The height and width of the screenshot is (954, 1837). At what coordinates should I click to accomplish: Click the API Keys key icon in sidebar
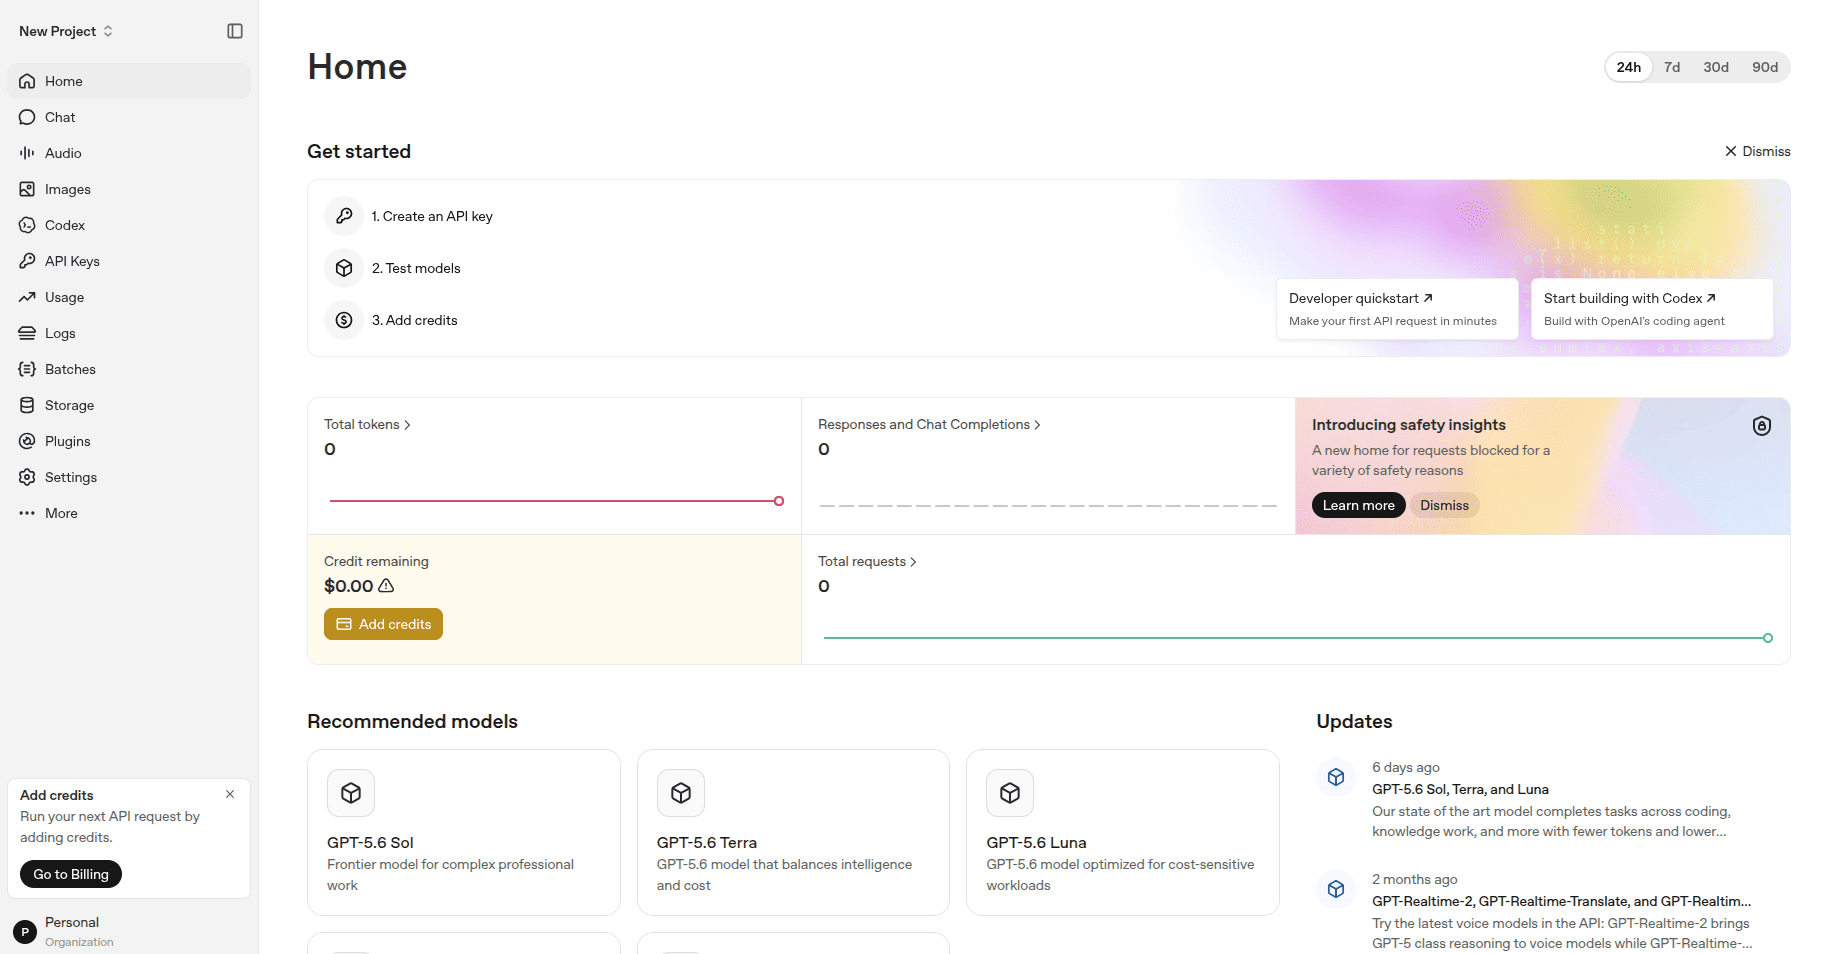pyautogui.click(x=27, y=261)
